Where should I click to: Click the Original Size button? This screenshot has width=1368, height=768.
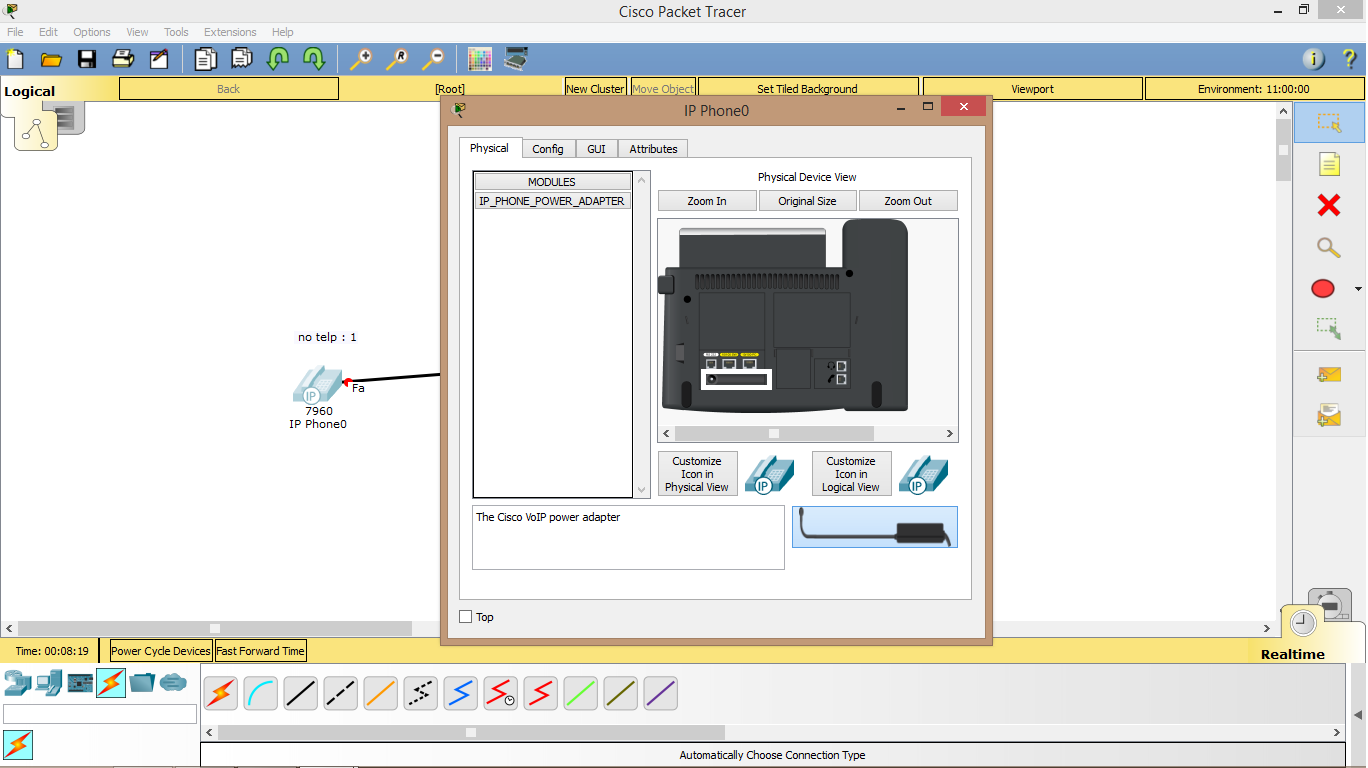807,201
